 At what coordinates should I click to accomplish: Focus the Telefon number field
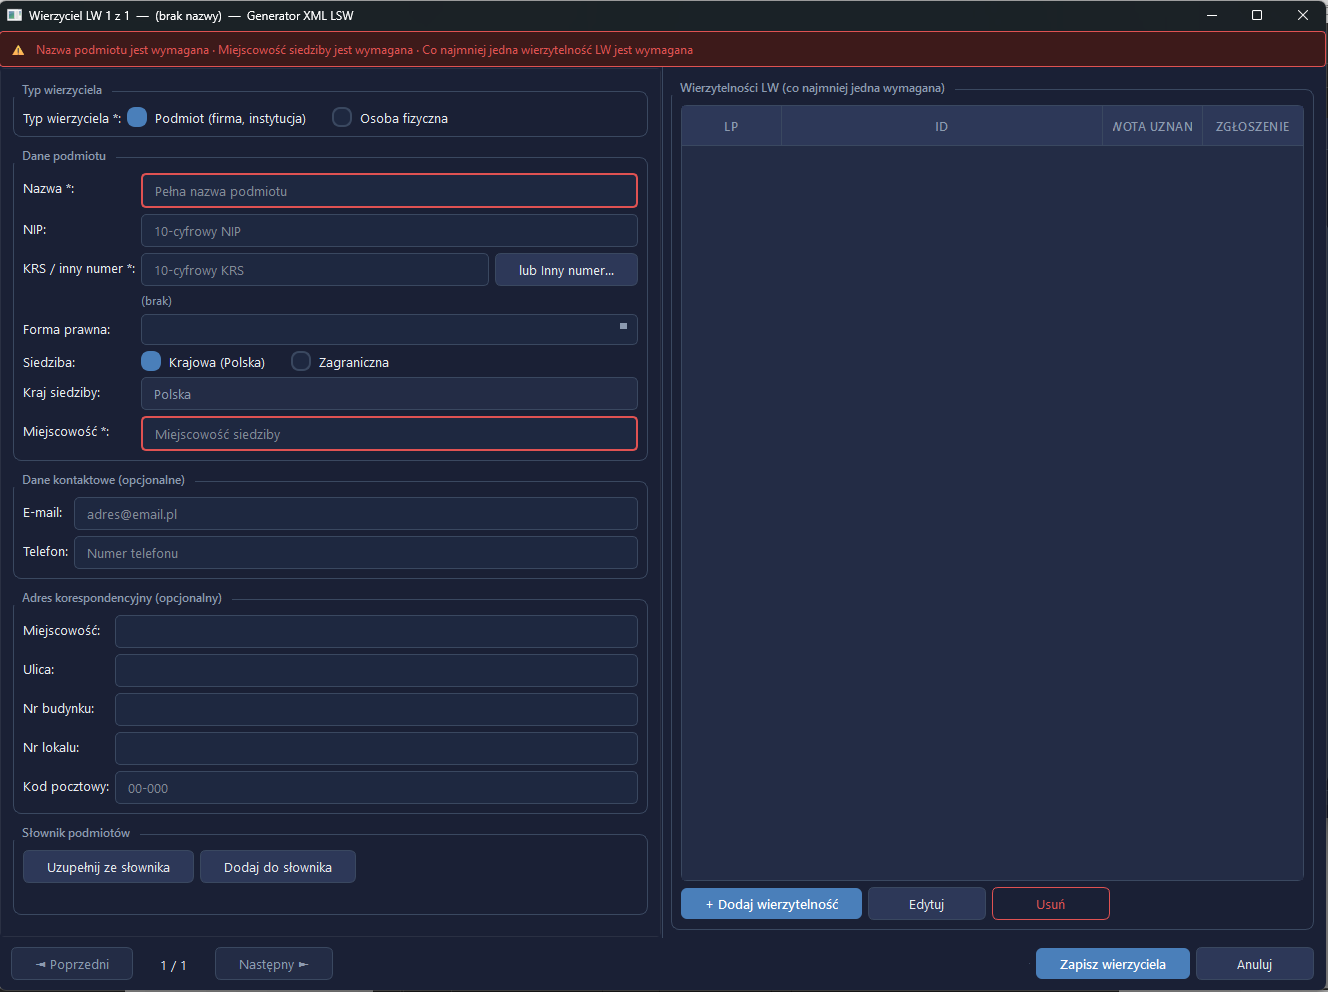[x=356, y=553]
